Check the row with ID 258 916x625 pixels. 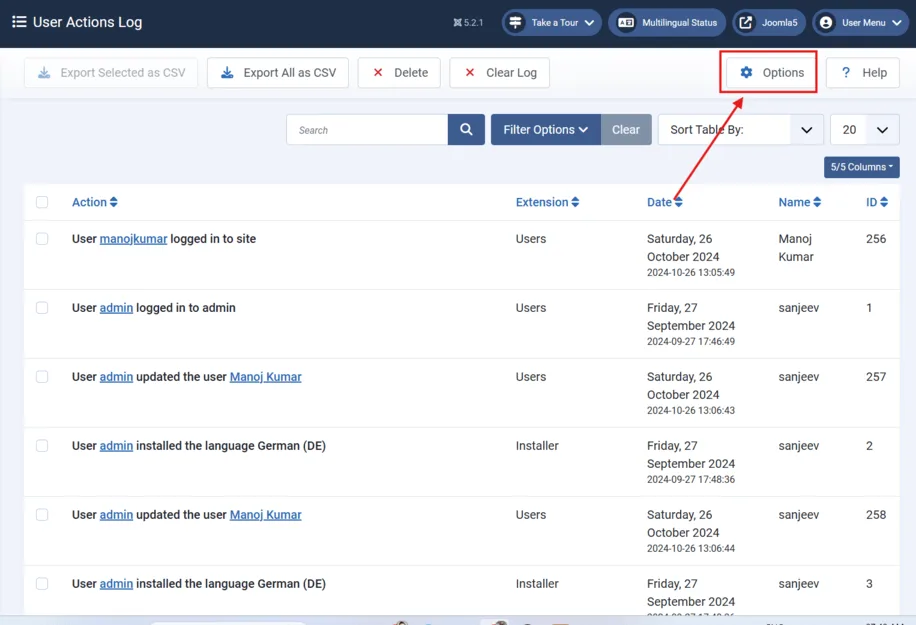pyautogui.click(x=42, y=515)
